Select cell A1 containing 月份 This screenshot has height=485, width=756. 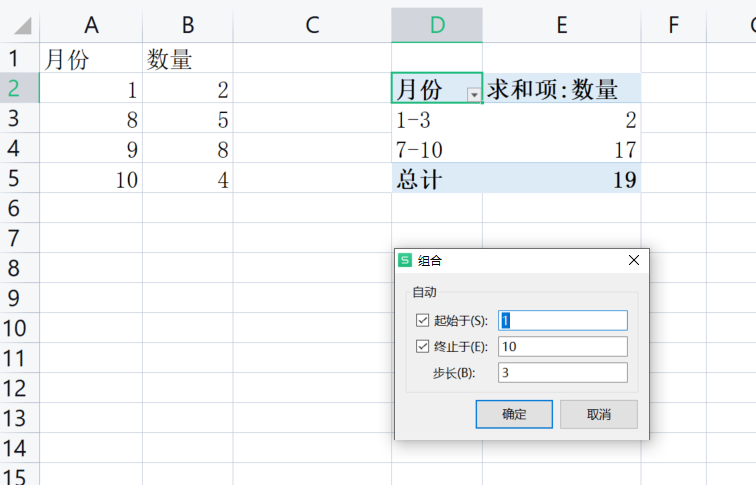click(x=91, y=58)
